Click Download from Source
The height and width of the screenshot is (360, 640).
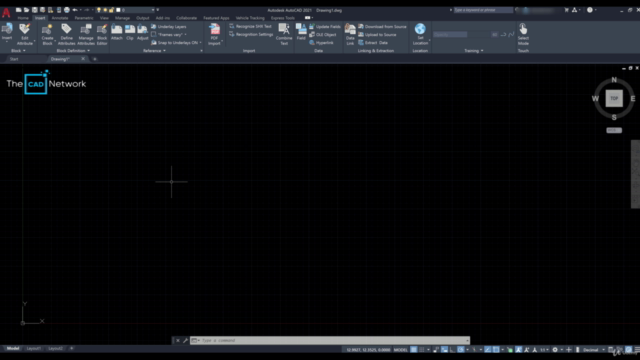click(382, 27)
